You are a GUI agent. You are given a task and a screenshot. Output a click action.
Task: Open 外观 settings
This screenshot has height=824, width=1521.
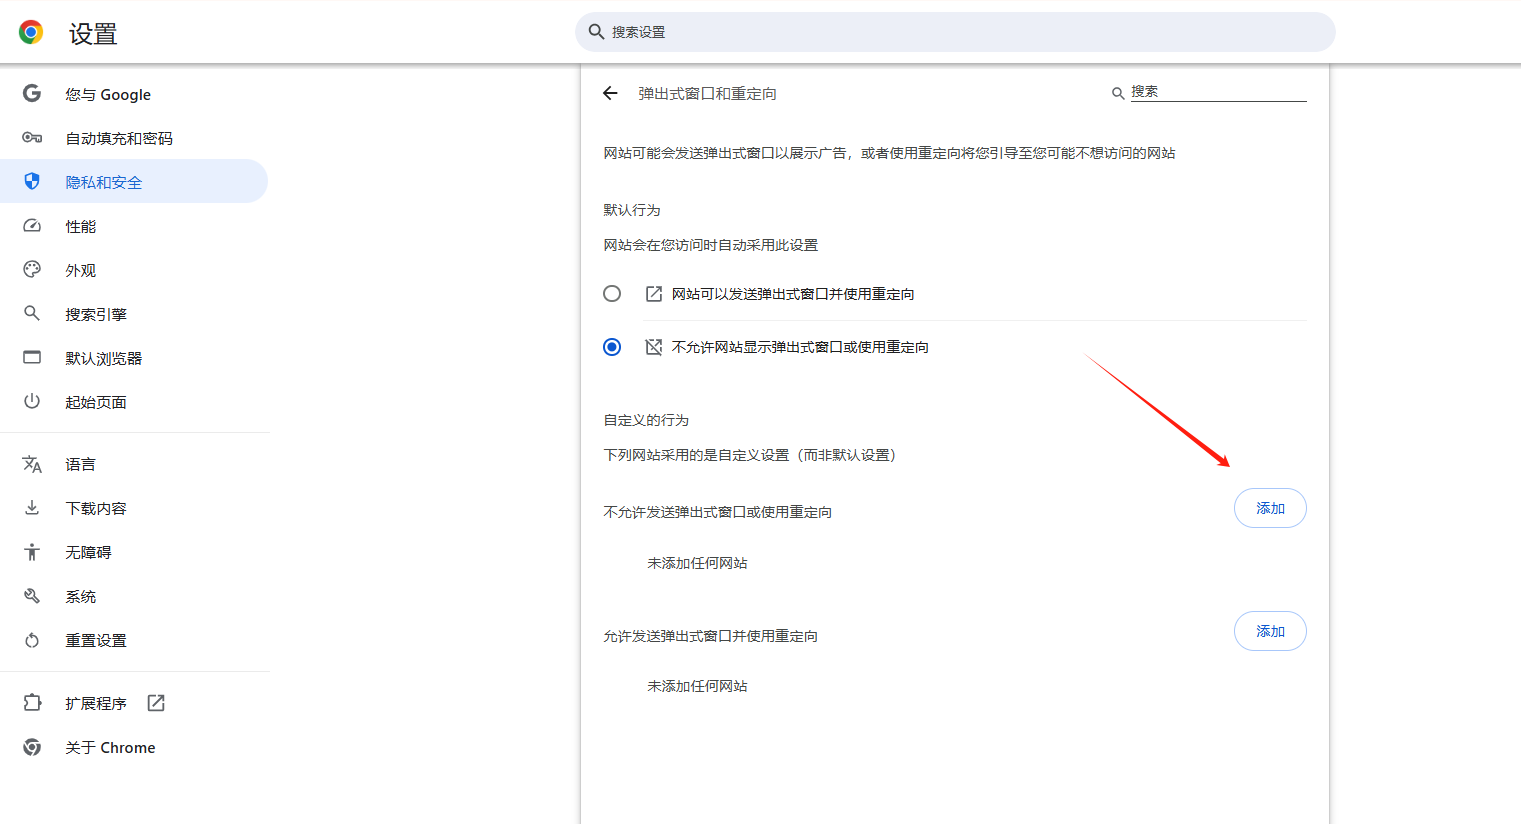tap(134, 270)
